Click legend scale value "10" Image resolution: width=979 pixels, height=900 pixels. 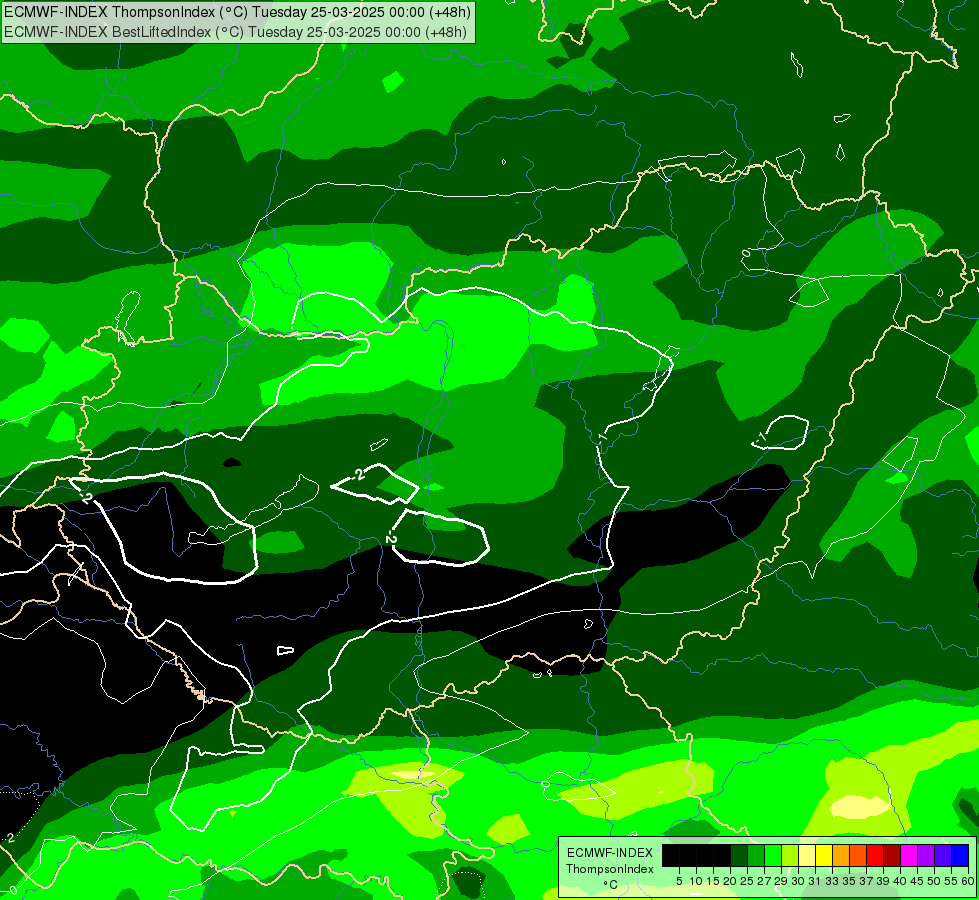[696, 881]
